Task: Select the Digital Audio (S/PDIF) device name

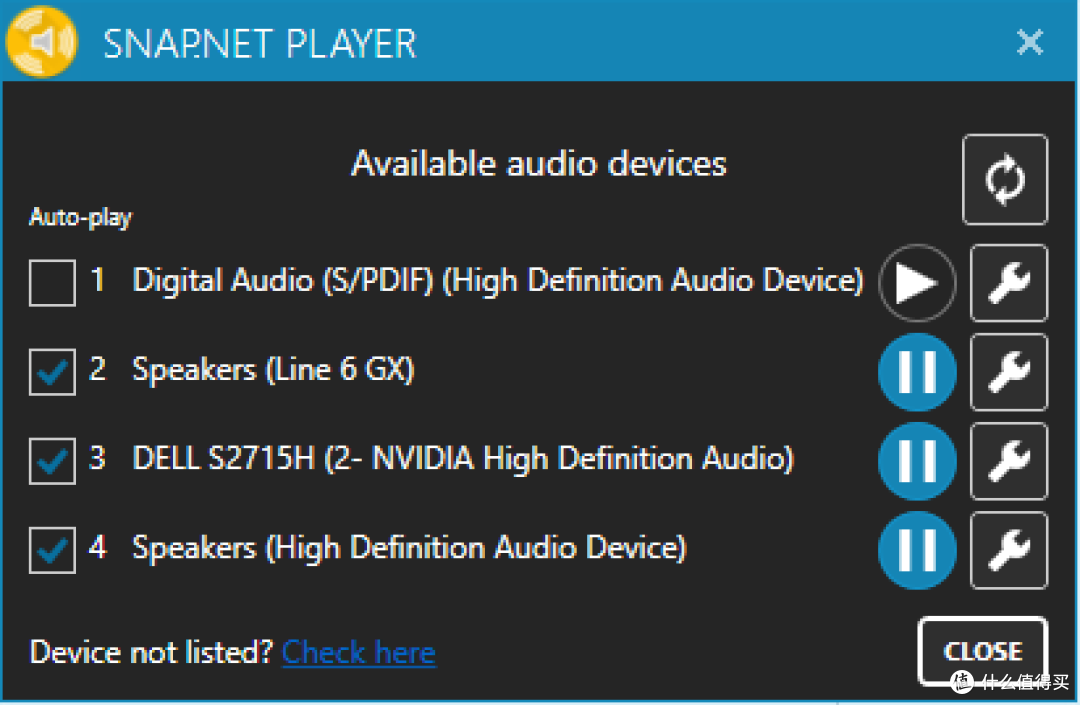Action: tap(497, 281)
